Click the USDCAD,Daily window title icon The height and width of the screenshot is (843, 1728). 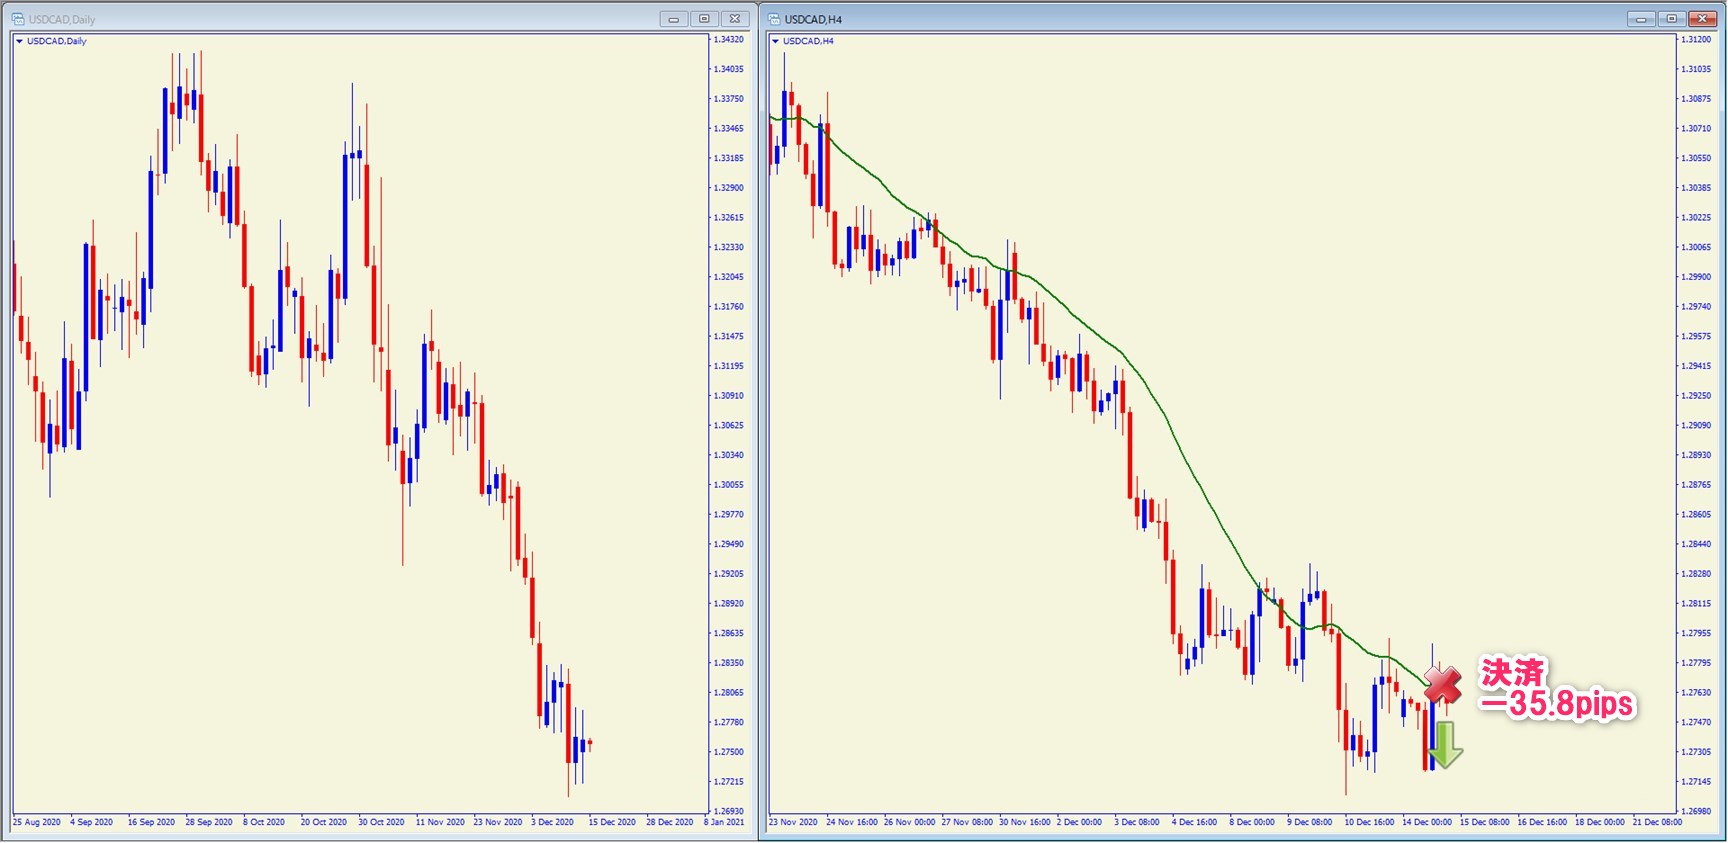pyautogui.click(x=18, y=19)
